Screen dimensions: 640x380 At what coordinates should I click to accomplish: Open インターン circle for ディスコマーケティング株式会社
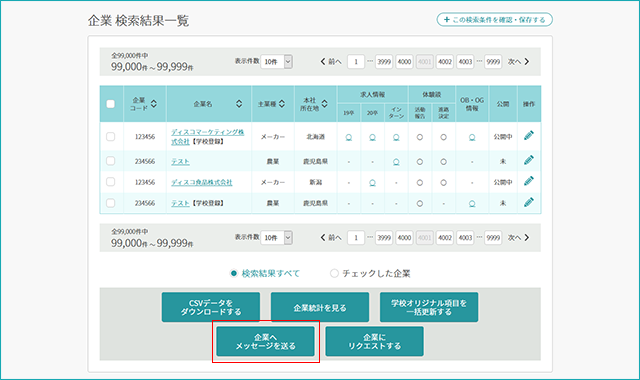pyautogui.click(x=396, y=137)
